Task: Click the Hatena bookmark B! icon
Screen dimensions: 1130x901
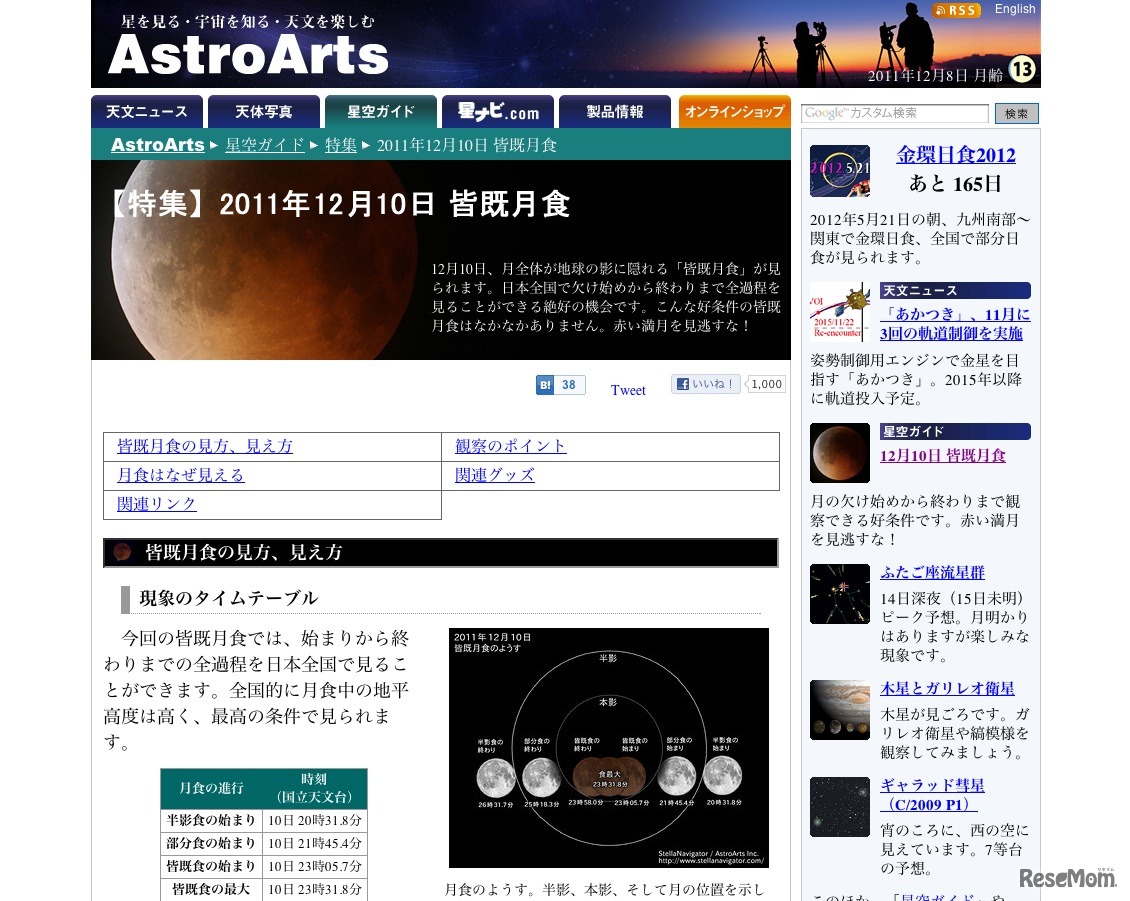Action: point(546,385)
